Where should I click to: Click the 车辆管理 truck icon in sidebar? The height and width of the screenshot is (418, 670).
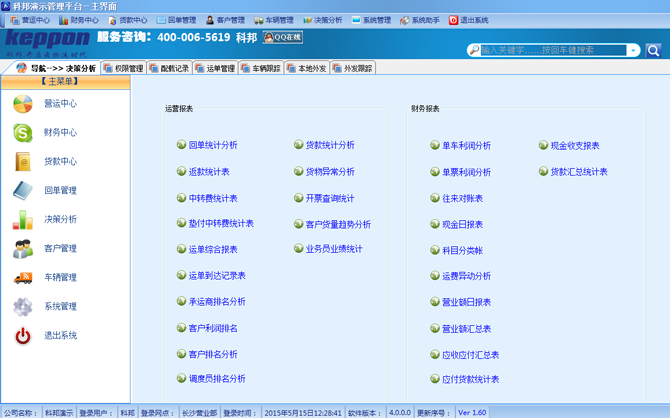click(x=23, y=278)
